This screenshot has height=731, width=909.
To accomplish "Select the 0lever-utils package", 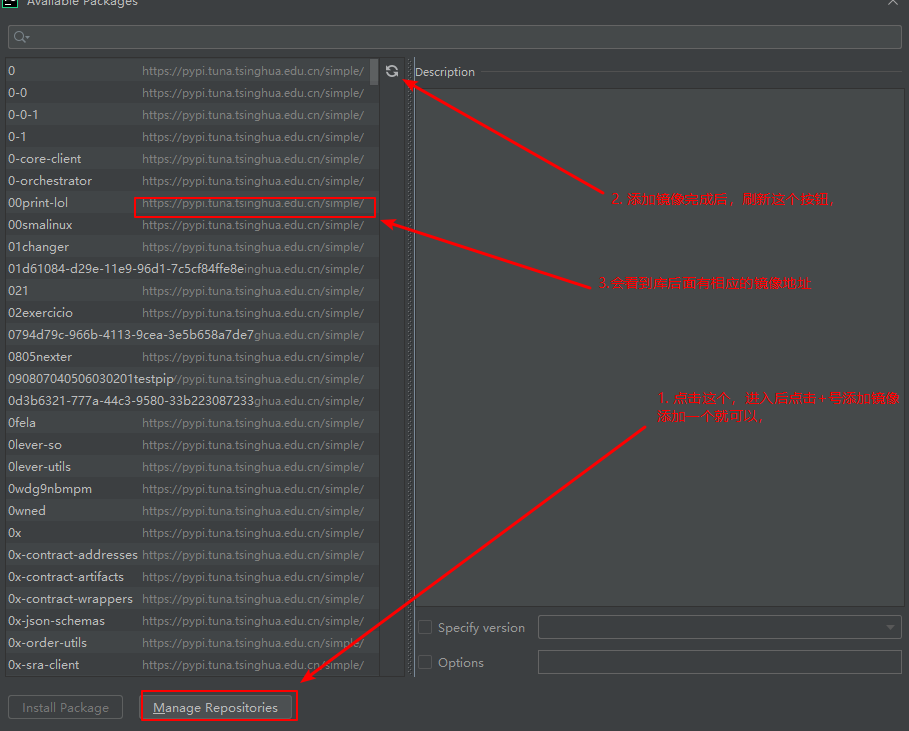I will tap(192, 467).
